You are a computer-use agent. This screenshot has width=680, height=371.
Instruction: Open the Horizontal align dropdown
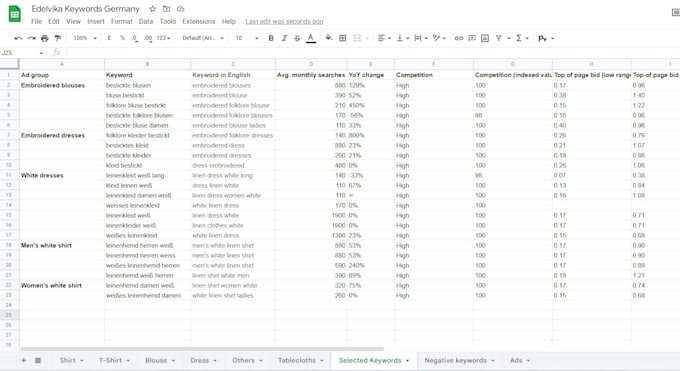click(384, 38)
